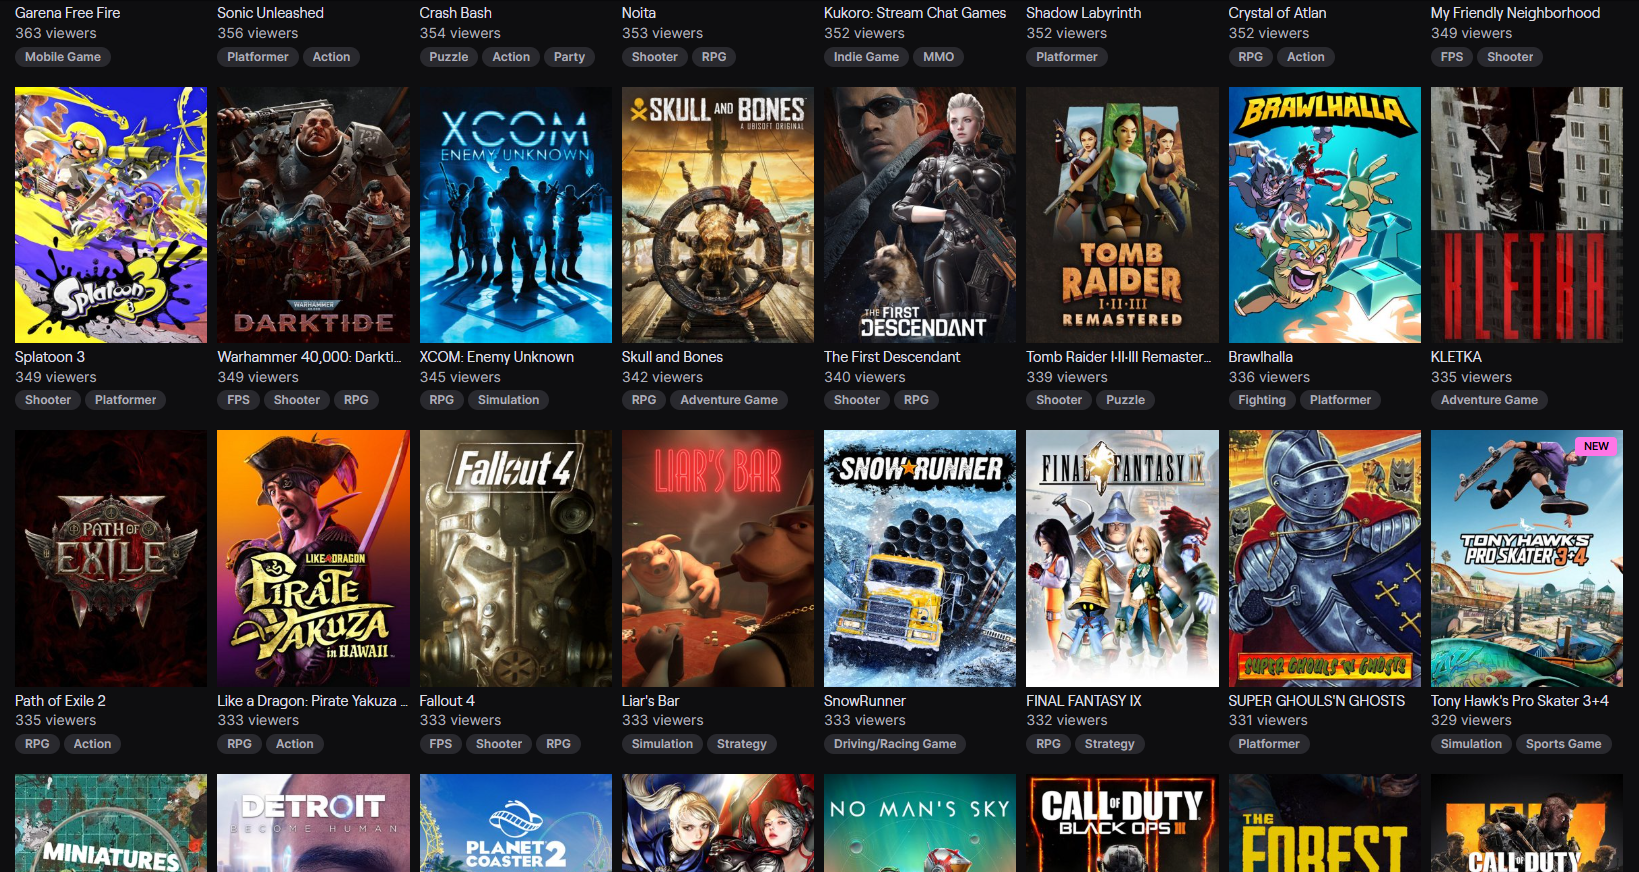This screenshot has width=1639, height=872.
Task: Click the Crystal of Atlan title
Action: (1277, 13)
